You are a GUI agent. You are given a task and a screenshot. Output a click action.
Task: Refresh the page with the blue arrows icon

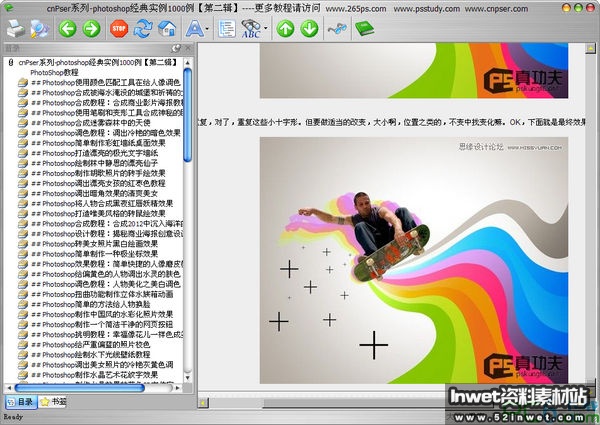143,29
